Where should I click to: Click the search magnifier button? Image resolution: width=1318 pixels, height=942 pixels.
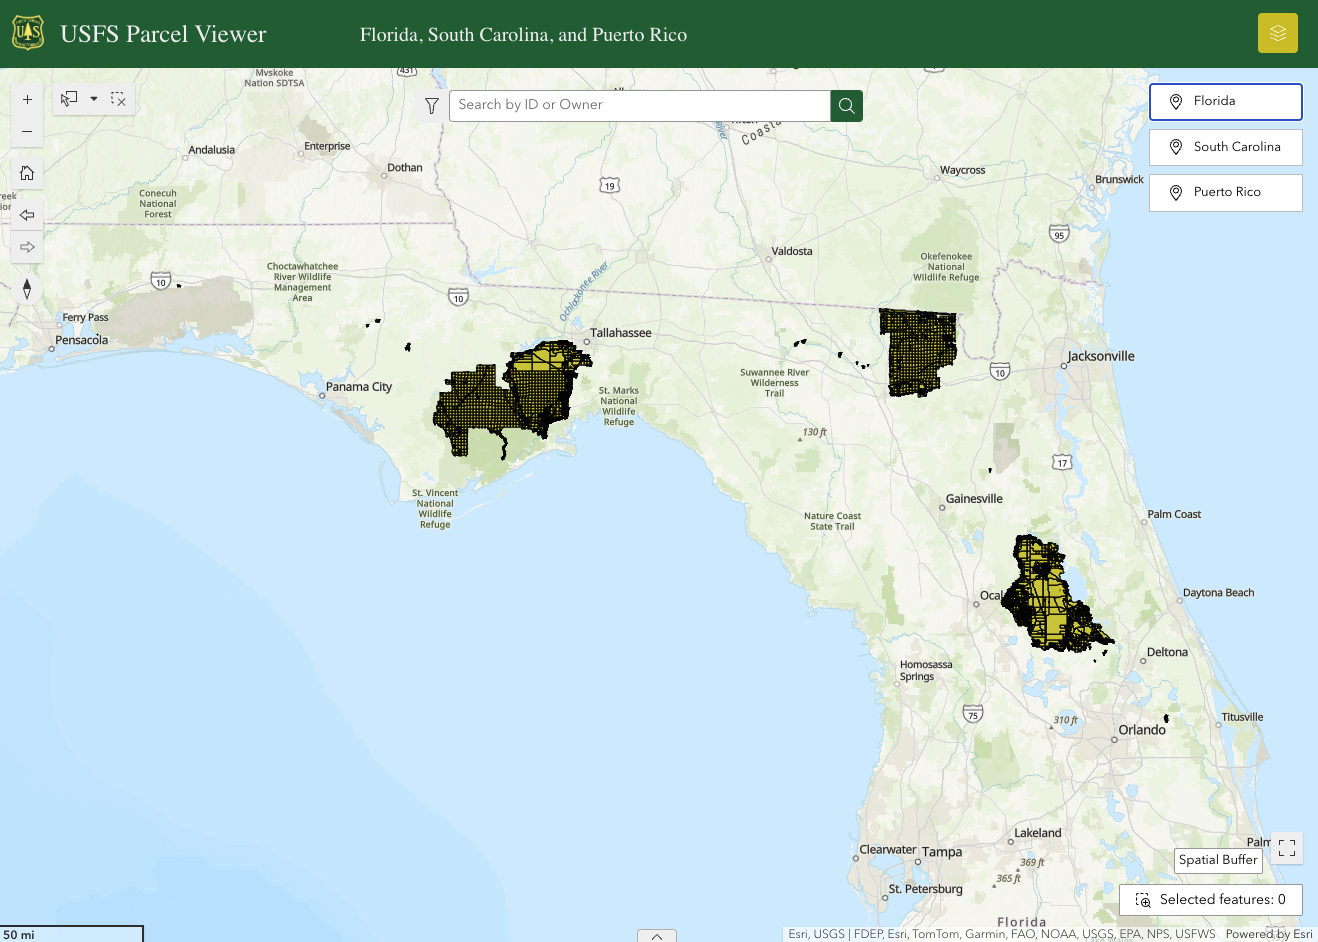pos(846,105)
